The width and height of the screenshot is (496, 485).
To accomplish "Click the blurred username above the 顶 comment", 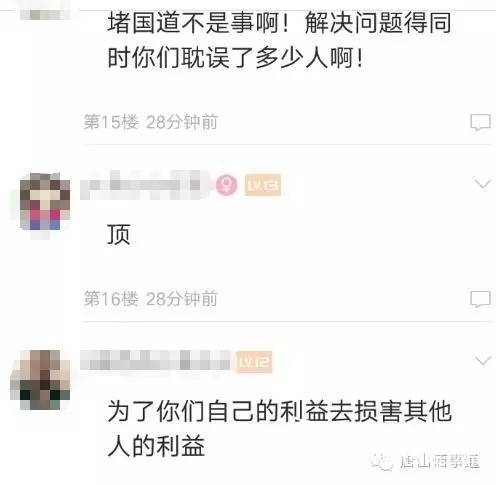I will click(x=143, y=185).
